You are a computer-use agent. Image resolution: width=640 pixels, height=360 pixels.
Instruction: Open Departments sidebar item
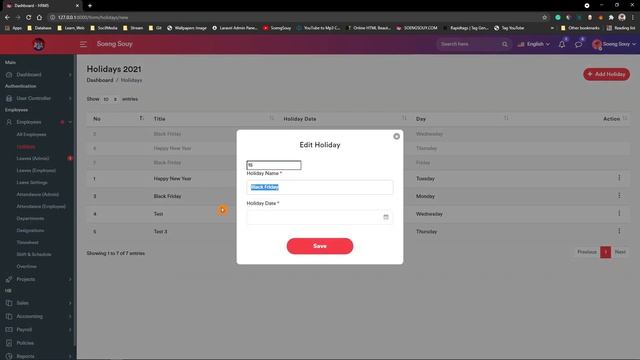(30, 218)
